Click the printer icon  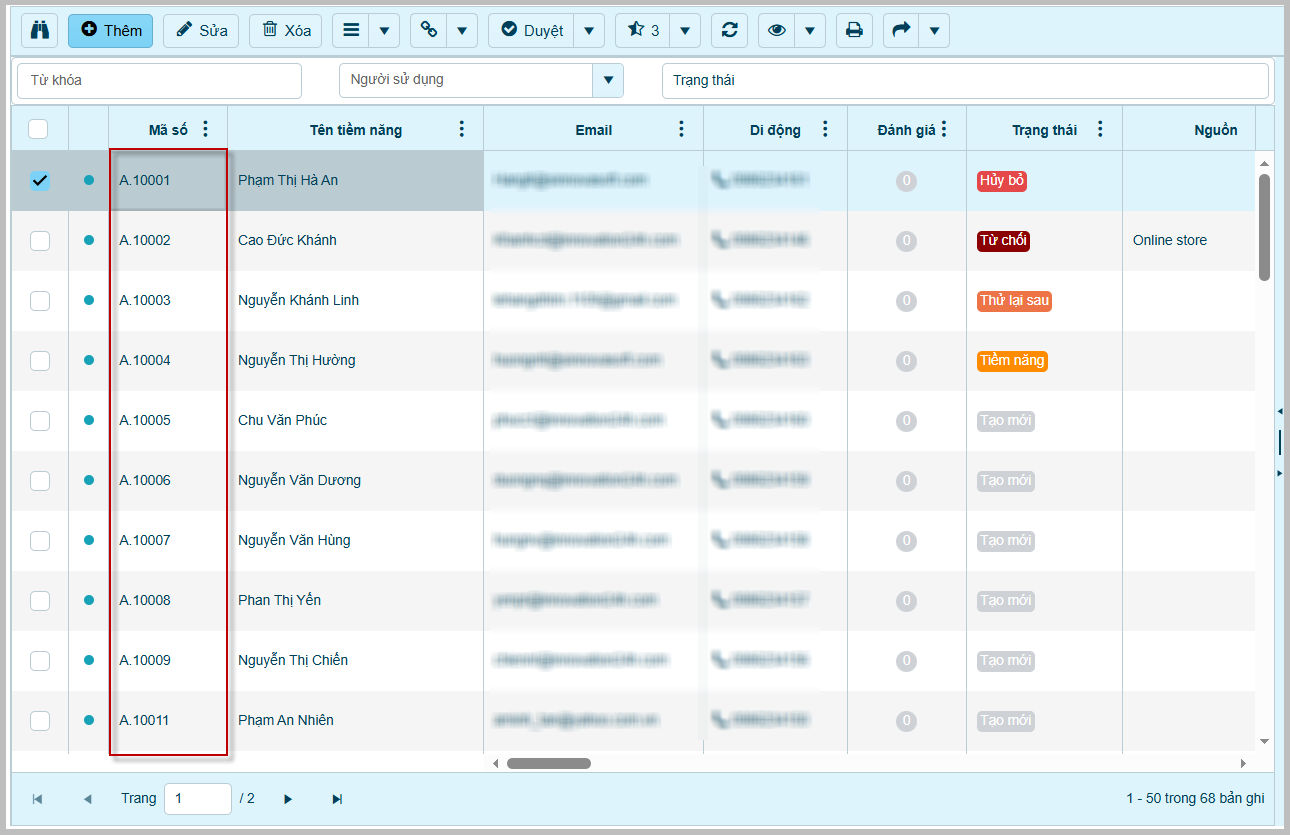click(x=854, y=30)
